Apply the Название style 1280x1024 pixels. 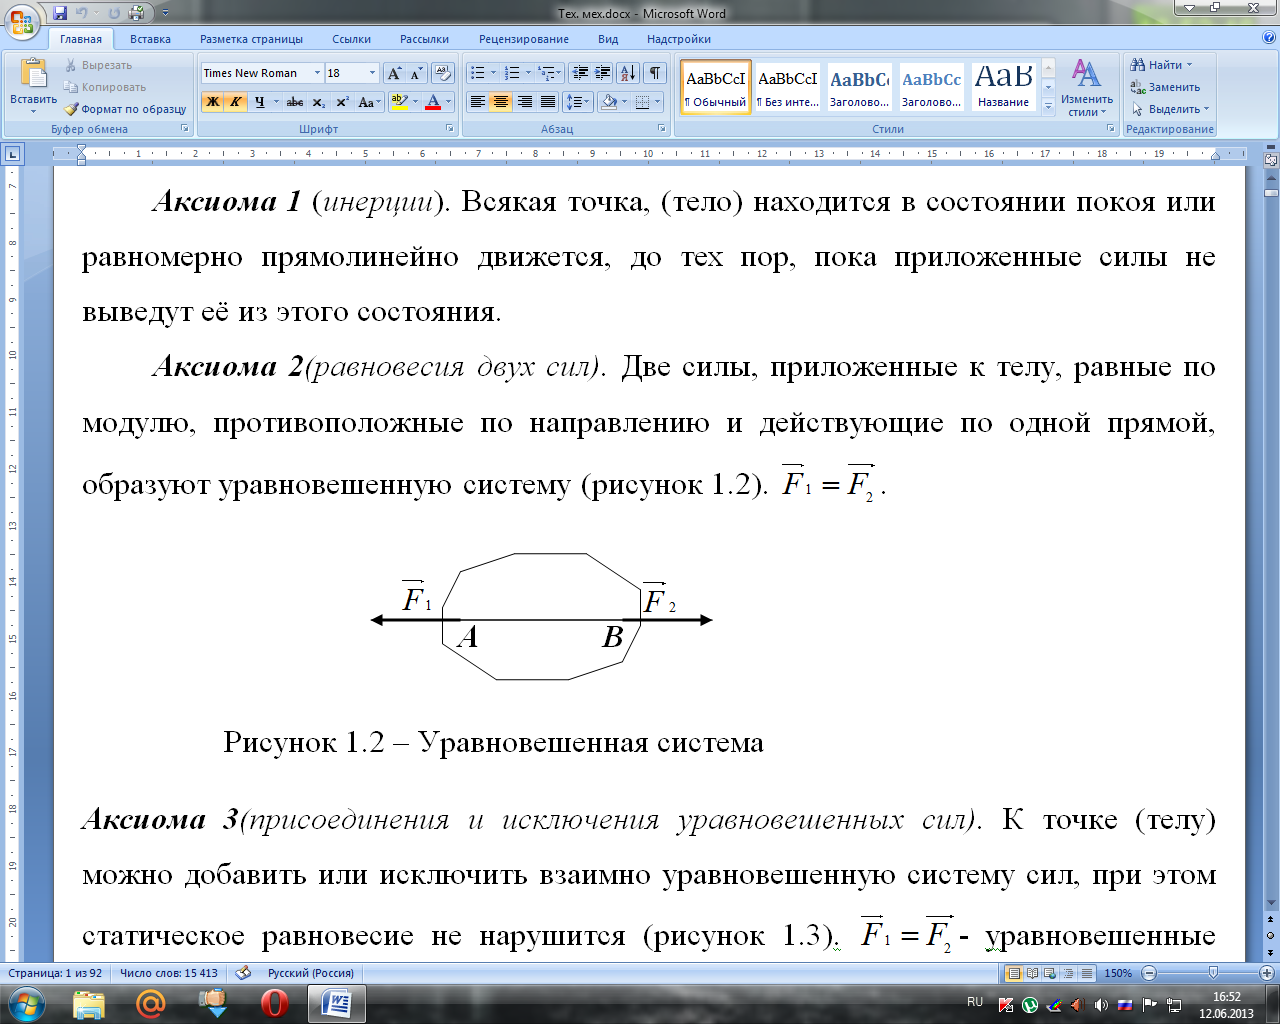[x=1004, y=87]
